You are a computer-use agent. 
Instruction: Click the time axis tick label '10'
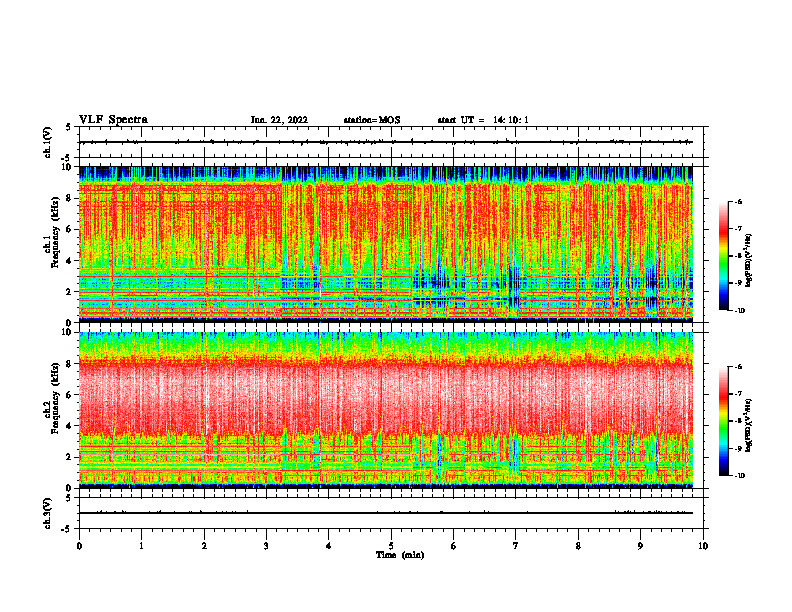(703, 546)
